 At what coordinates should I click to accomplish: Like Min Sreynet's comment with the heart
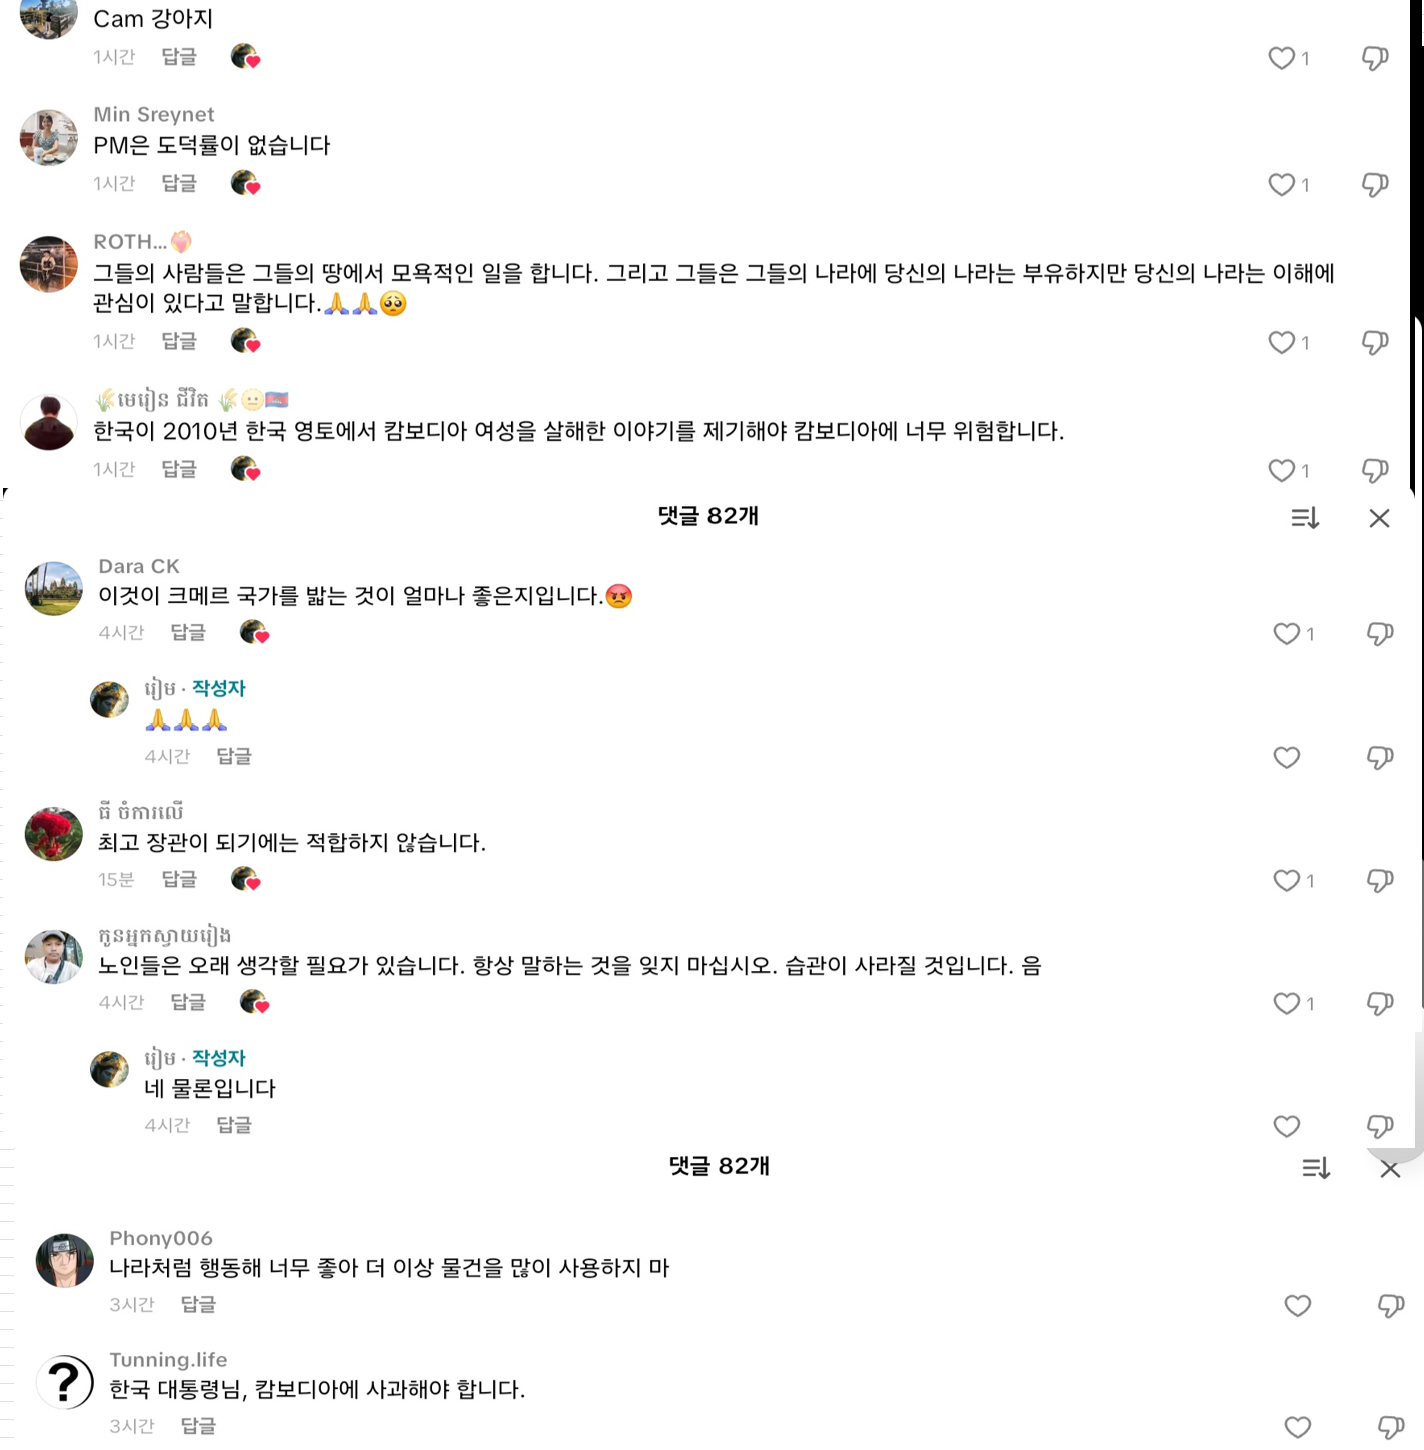(1282, 185)
